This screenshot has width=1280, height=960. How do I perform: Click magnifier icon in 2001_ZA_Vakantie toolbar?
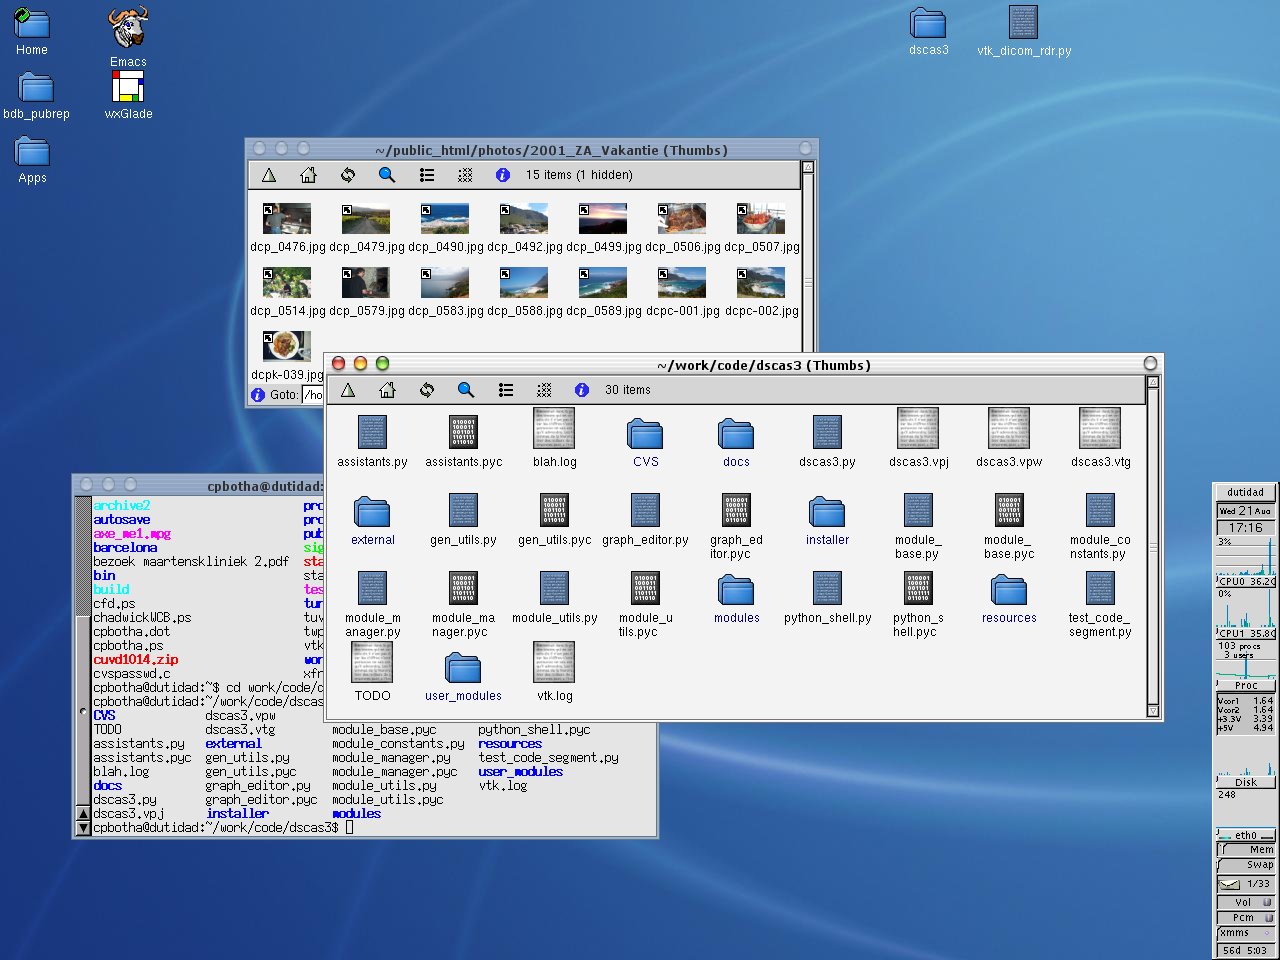(x=387, y=175)
